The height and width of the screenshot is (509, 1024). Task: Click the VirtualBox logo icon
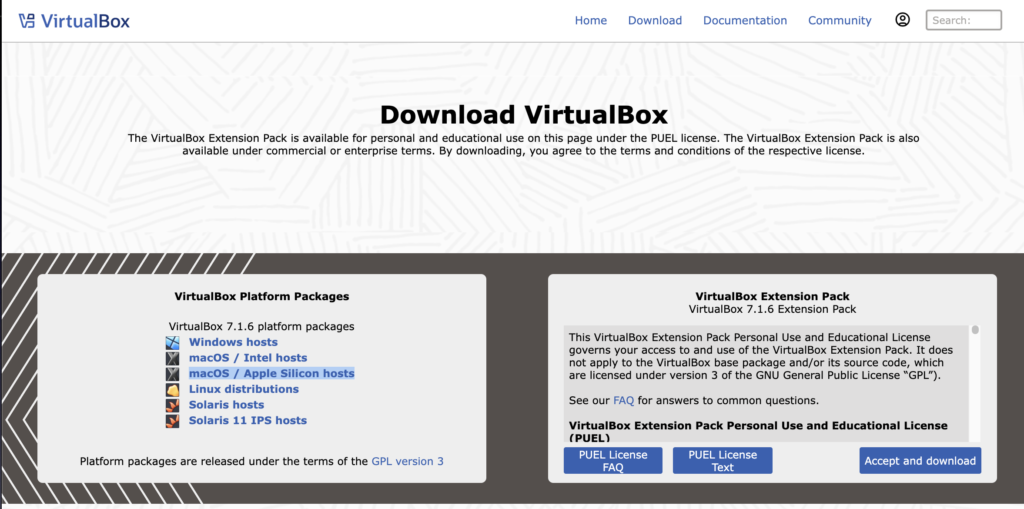pos(27,21)
